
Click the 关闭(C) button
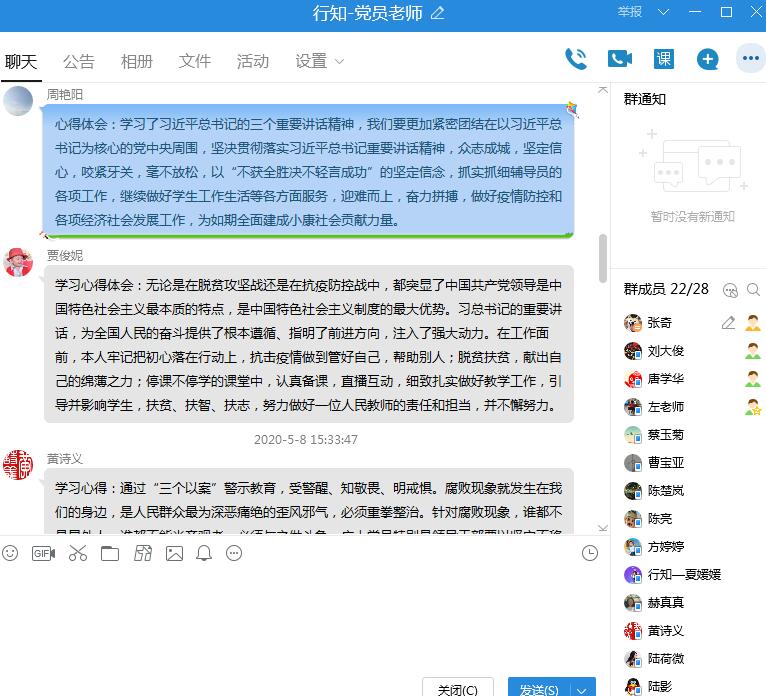(457, 689)
